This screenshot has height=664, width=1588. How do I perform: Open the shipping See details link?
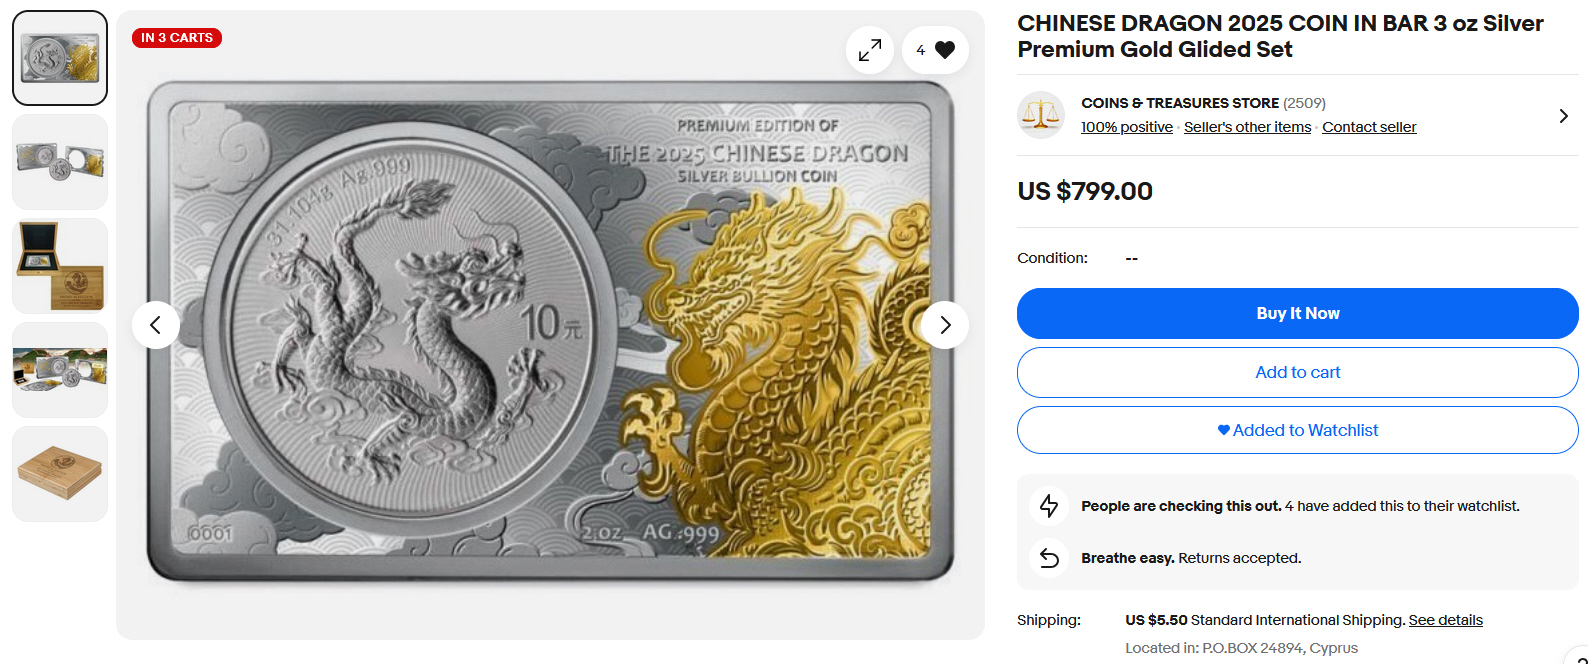pos(1445,620)
